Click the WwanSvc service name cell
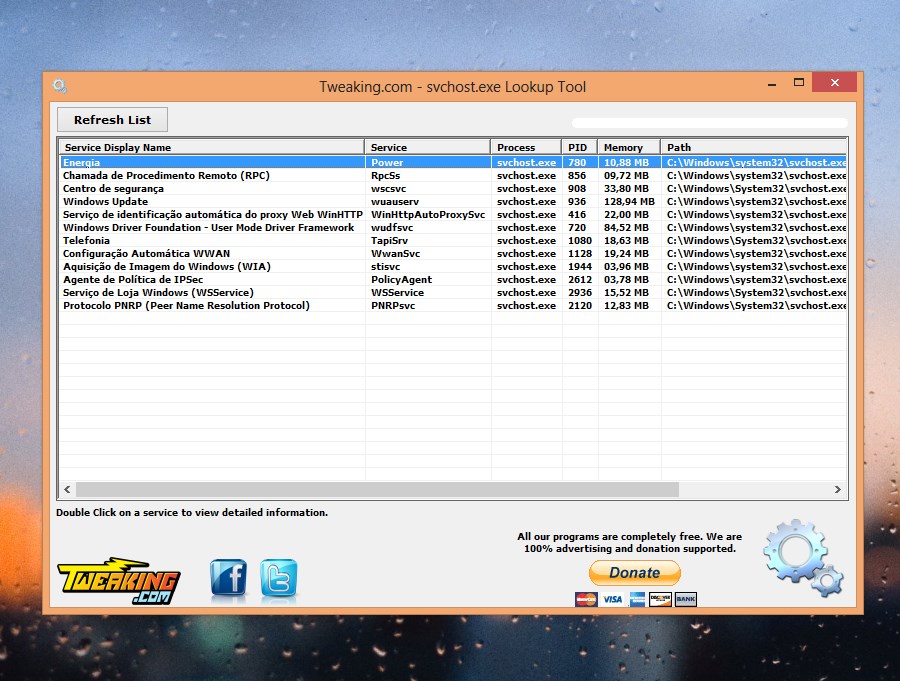Screen dimensions: 900x681 click(x=395, y=254)
